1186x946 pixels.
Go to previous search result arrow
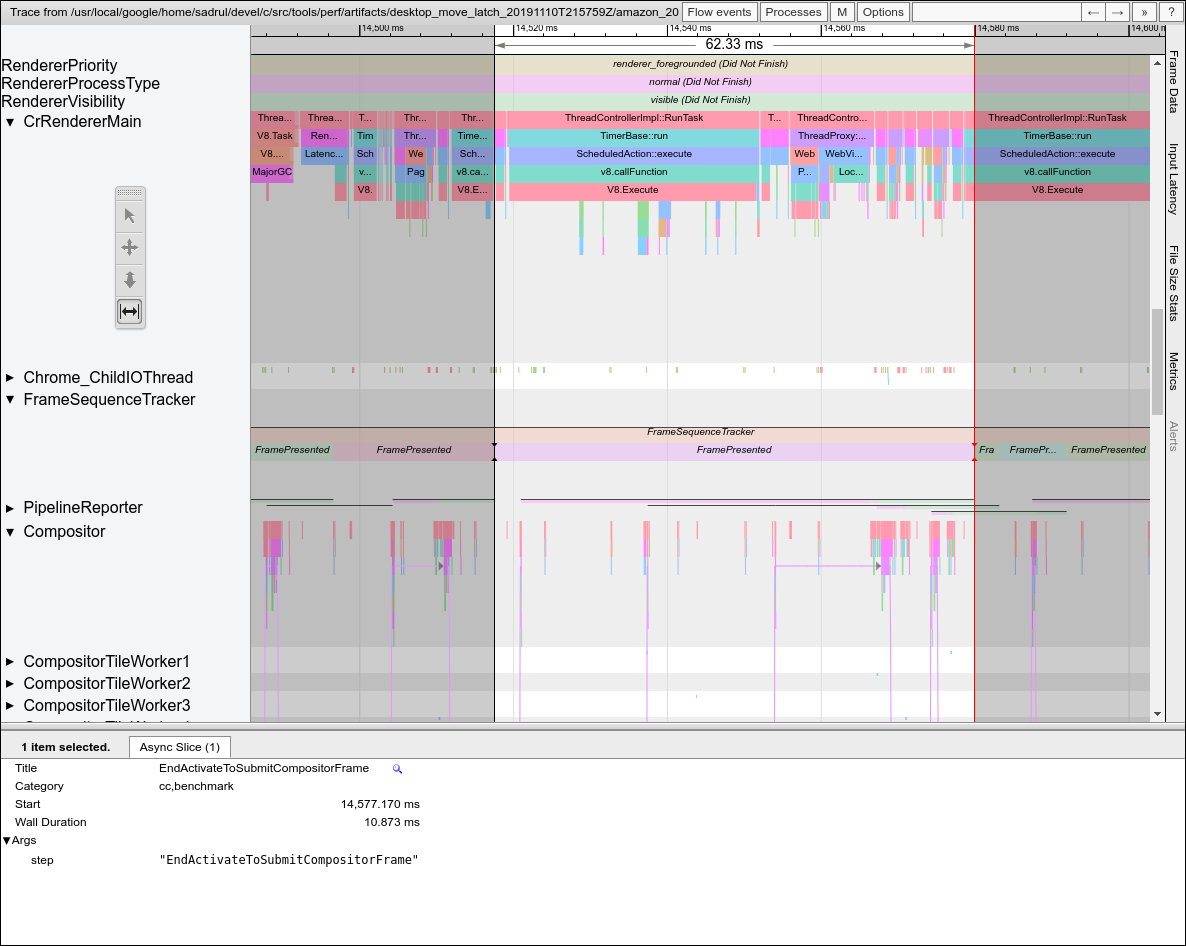point(1094,12)
